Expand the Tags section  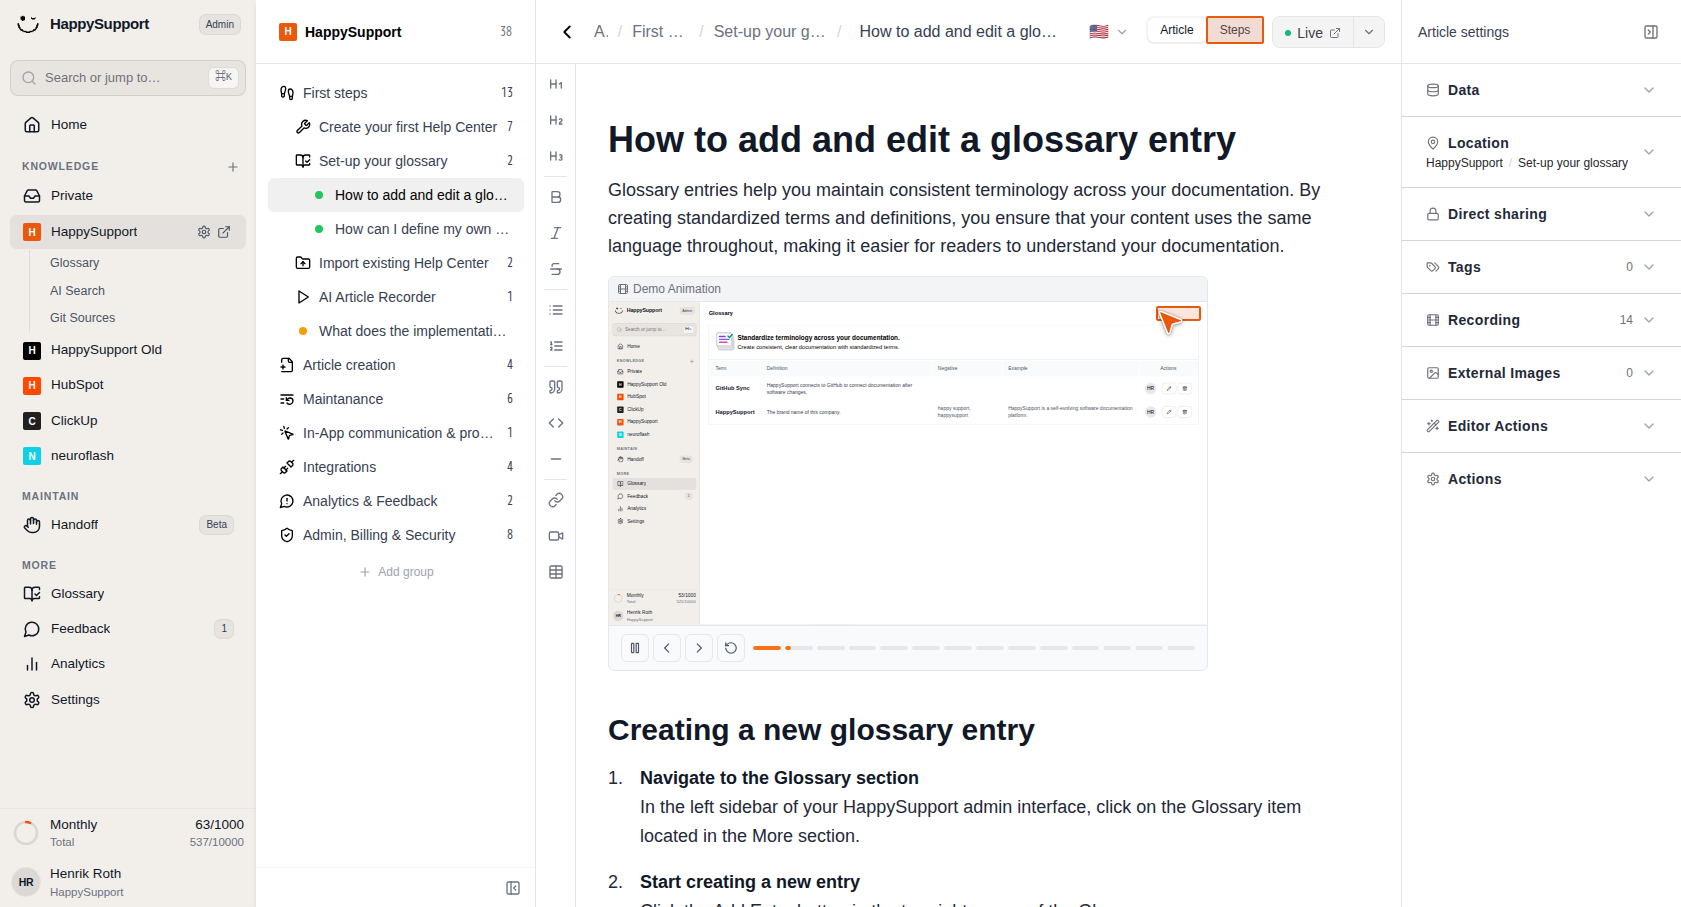pos(1541,267)
